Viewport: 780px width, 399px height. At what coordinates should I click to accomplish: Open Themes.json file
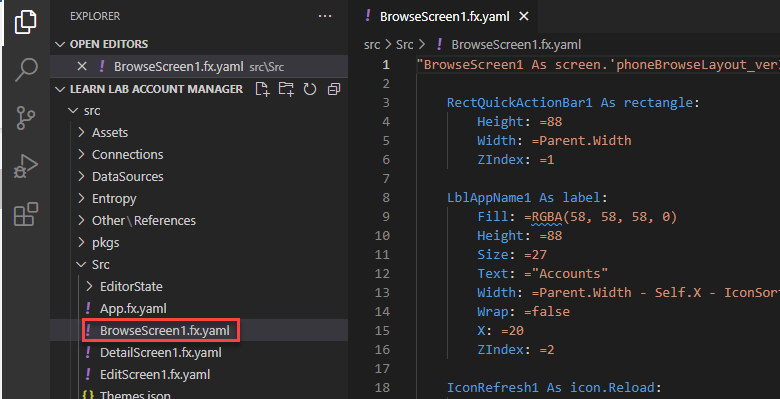pos(135,396)
